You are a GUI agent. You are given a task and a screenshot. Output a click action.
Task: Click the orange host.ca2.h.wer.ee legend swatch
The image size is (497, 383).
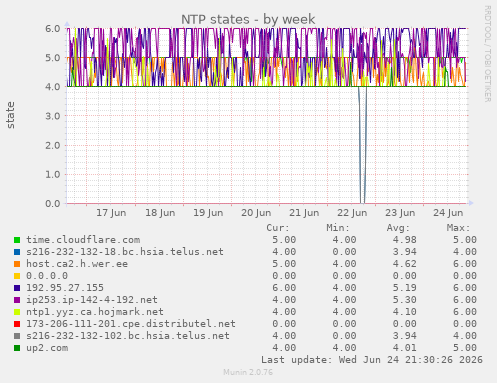[x=17, y=264]
